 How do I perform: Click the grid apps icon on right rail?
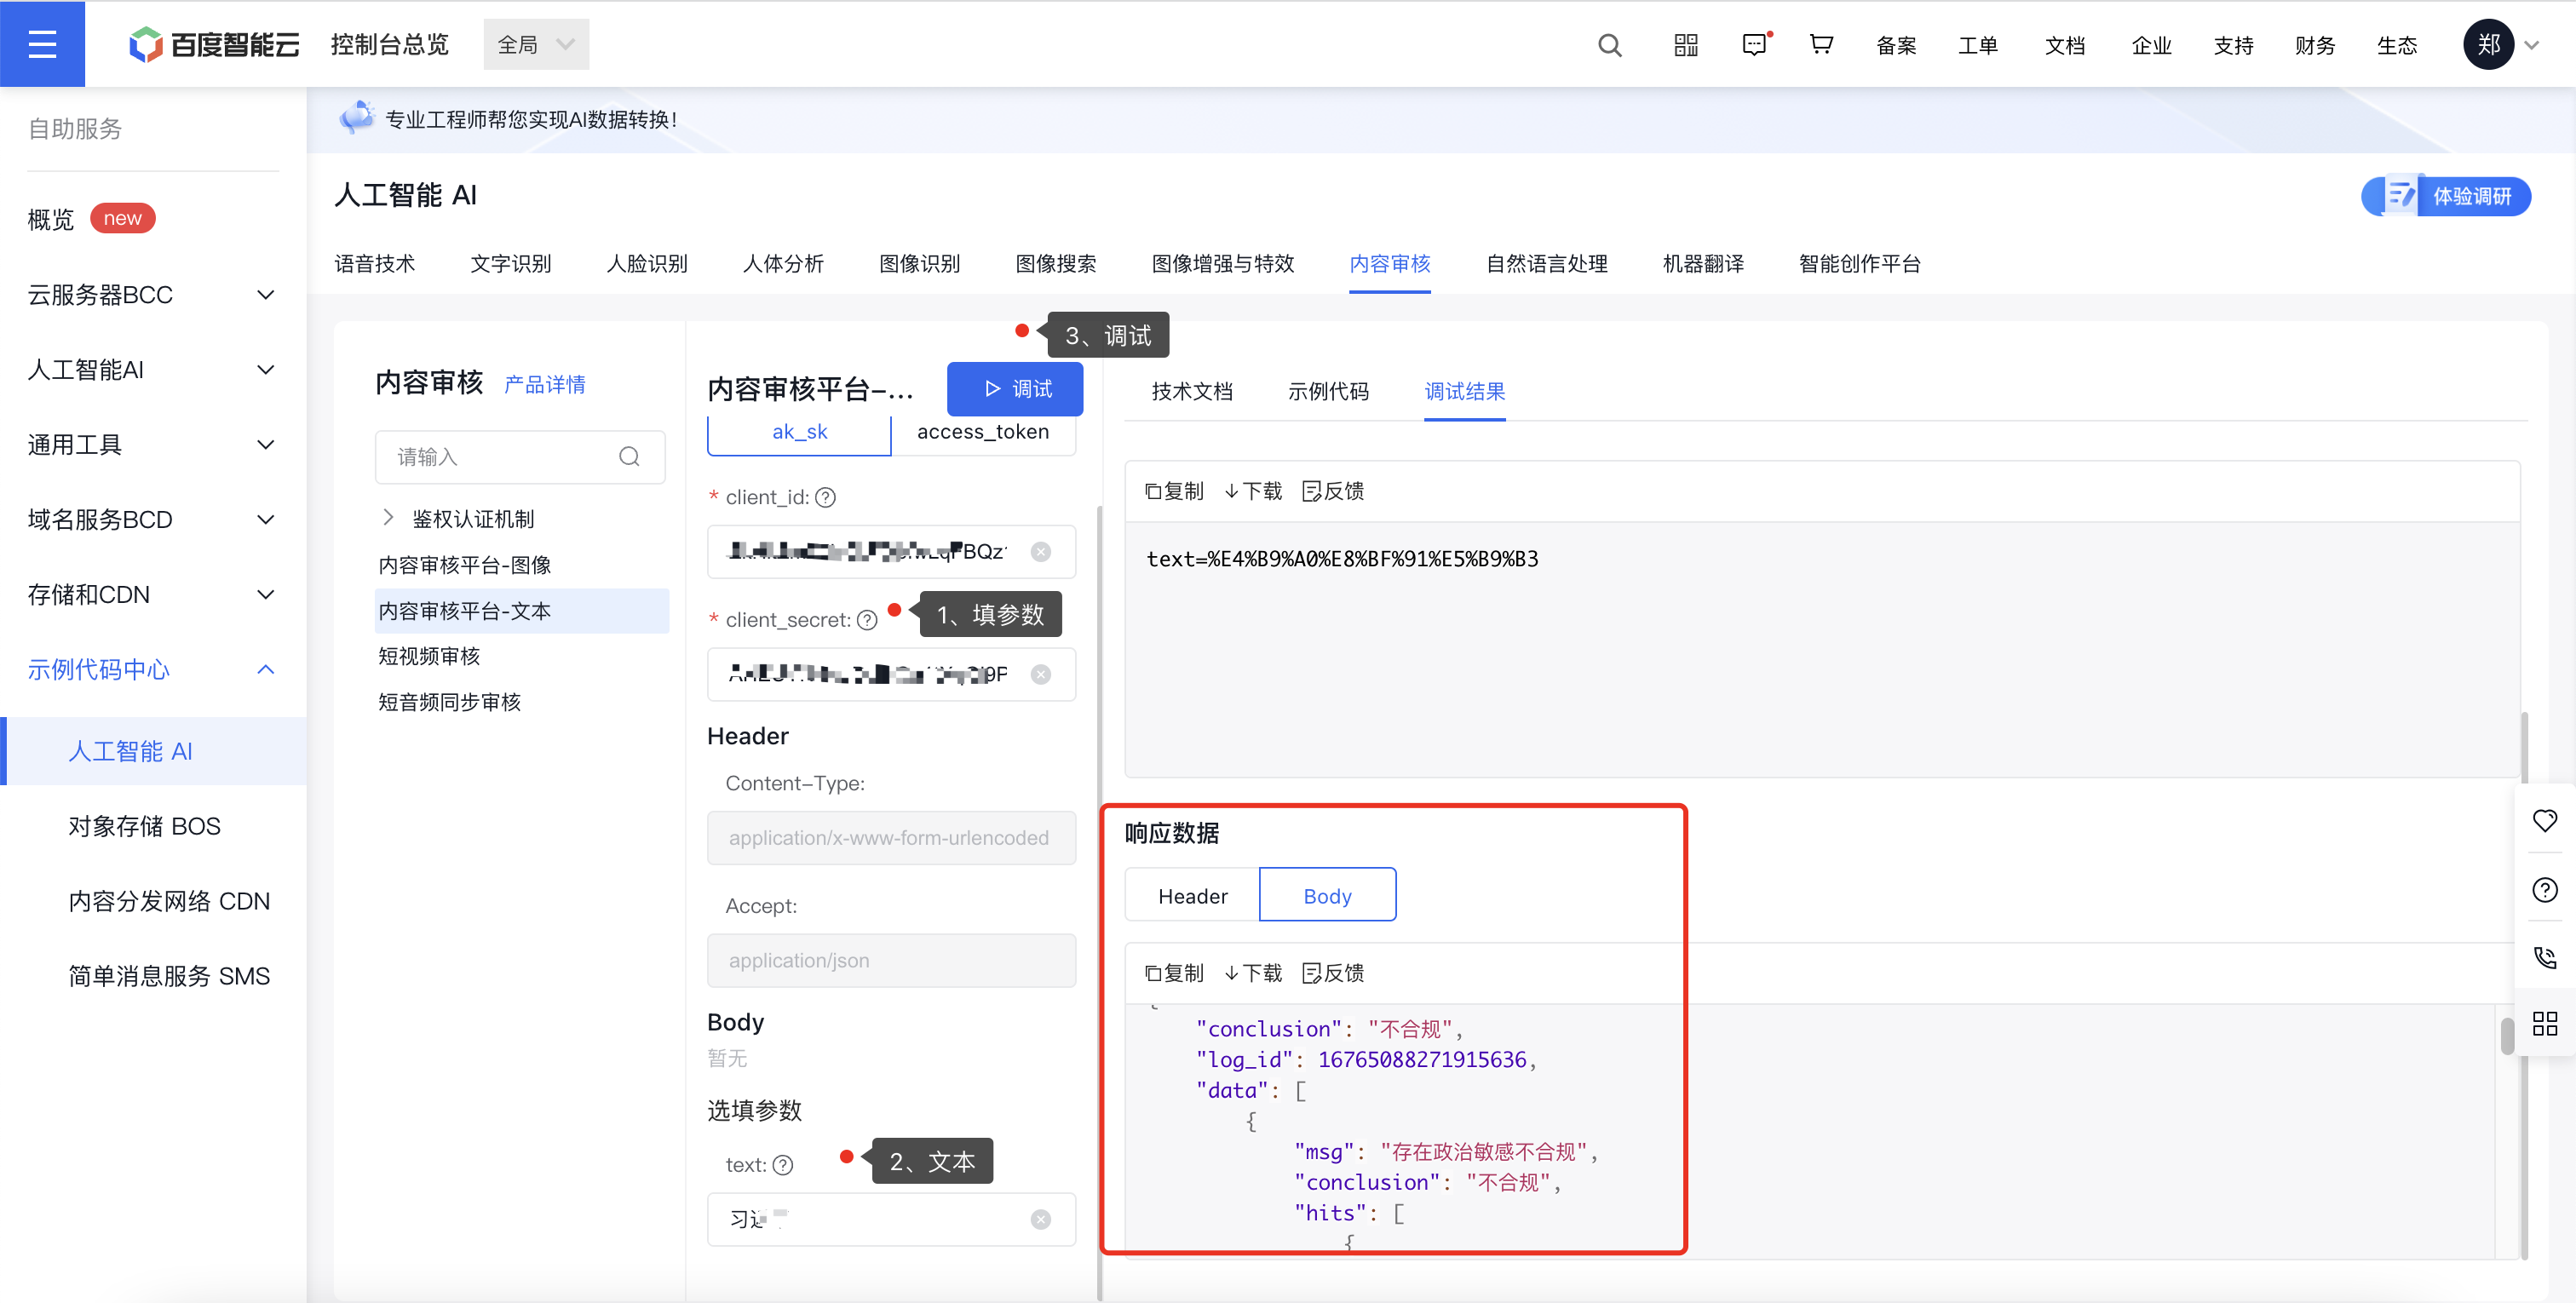click(x=2545, y=1023)
